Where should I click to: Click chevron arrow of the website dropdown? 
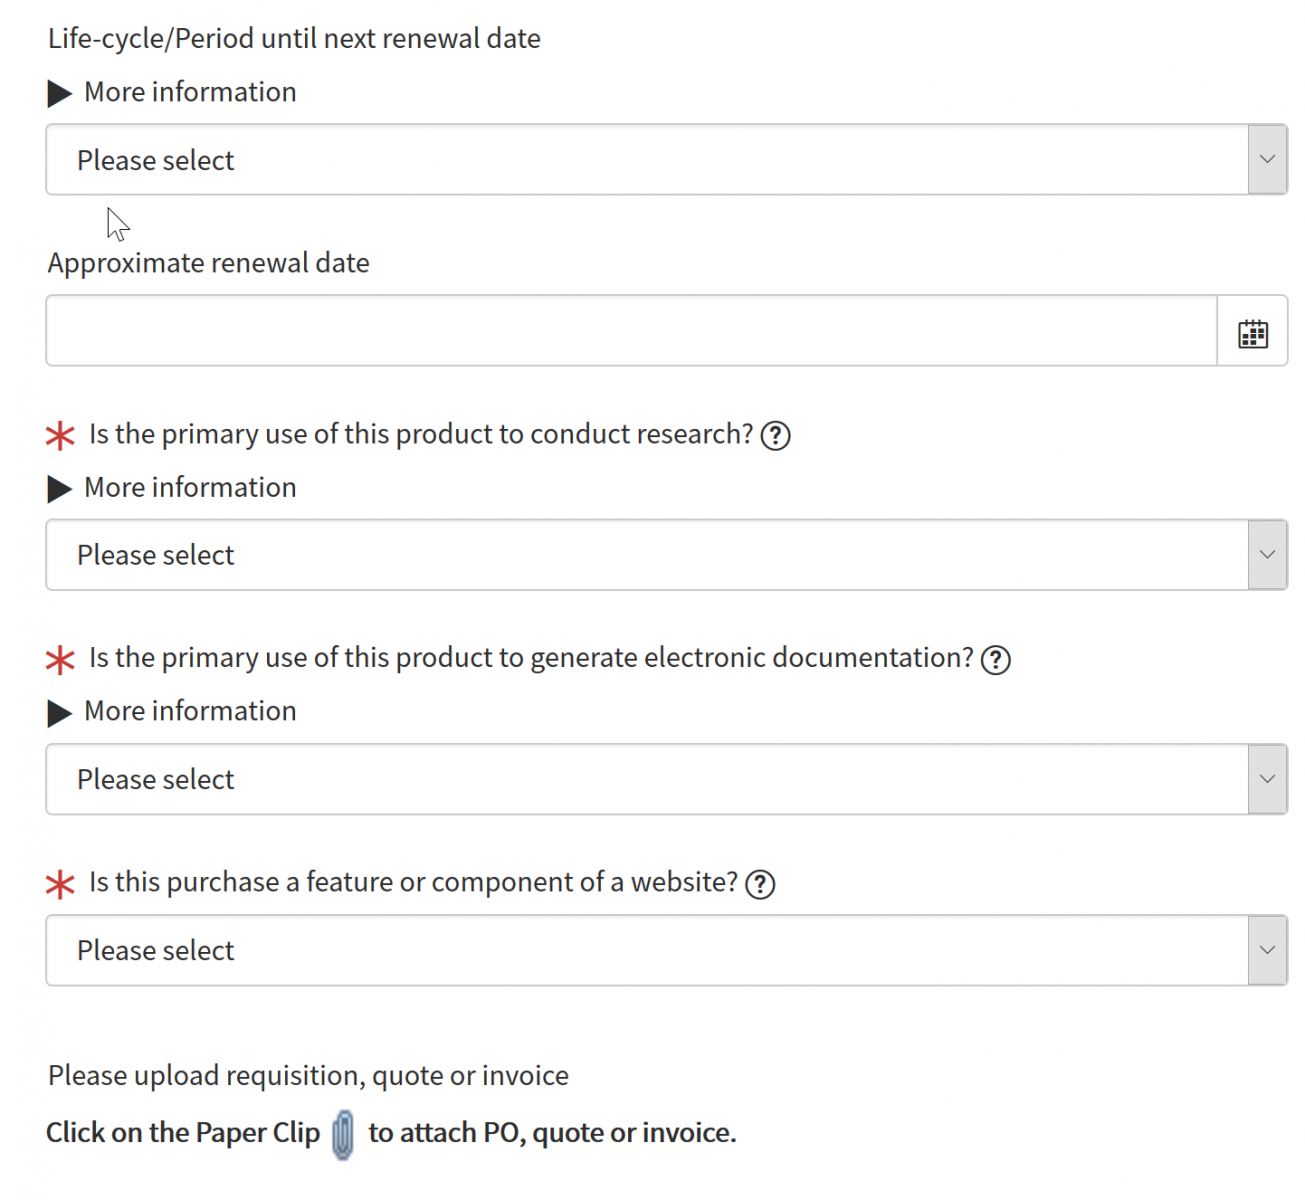coord(1267,950)
